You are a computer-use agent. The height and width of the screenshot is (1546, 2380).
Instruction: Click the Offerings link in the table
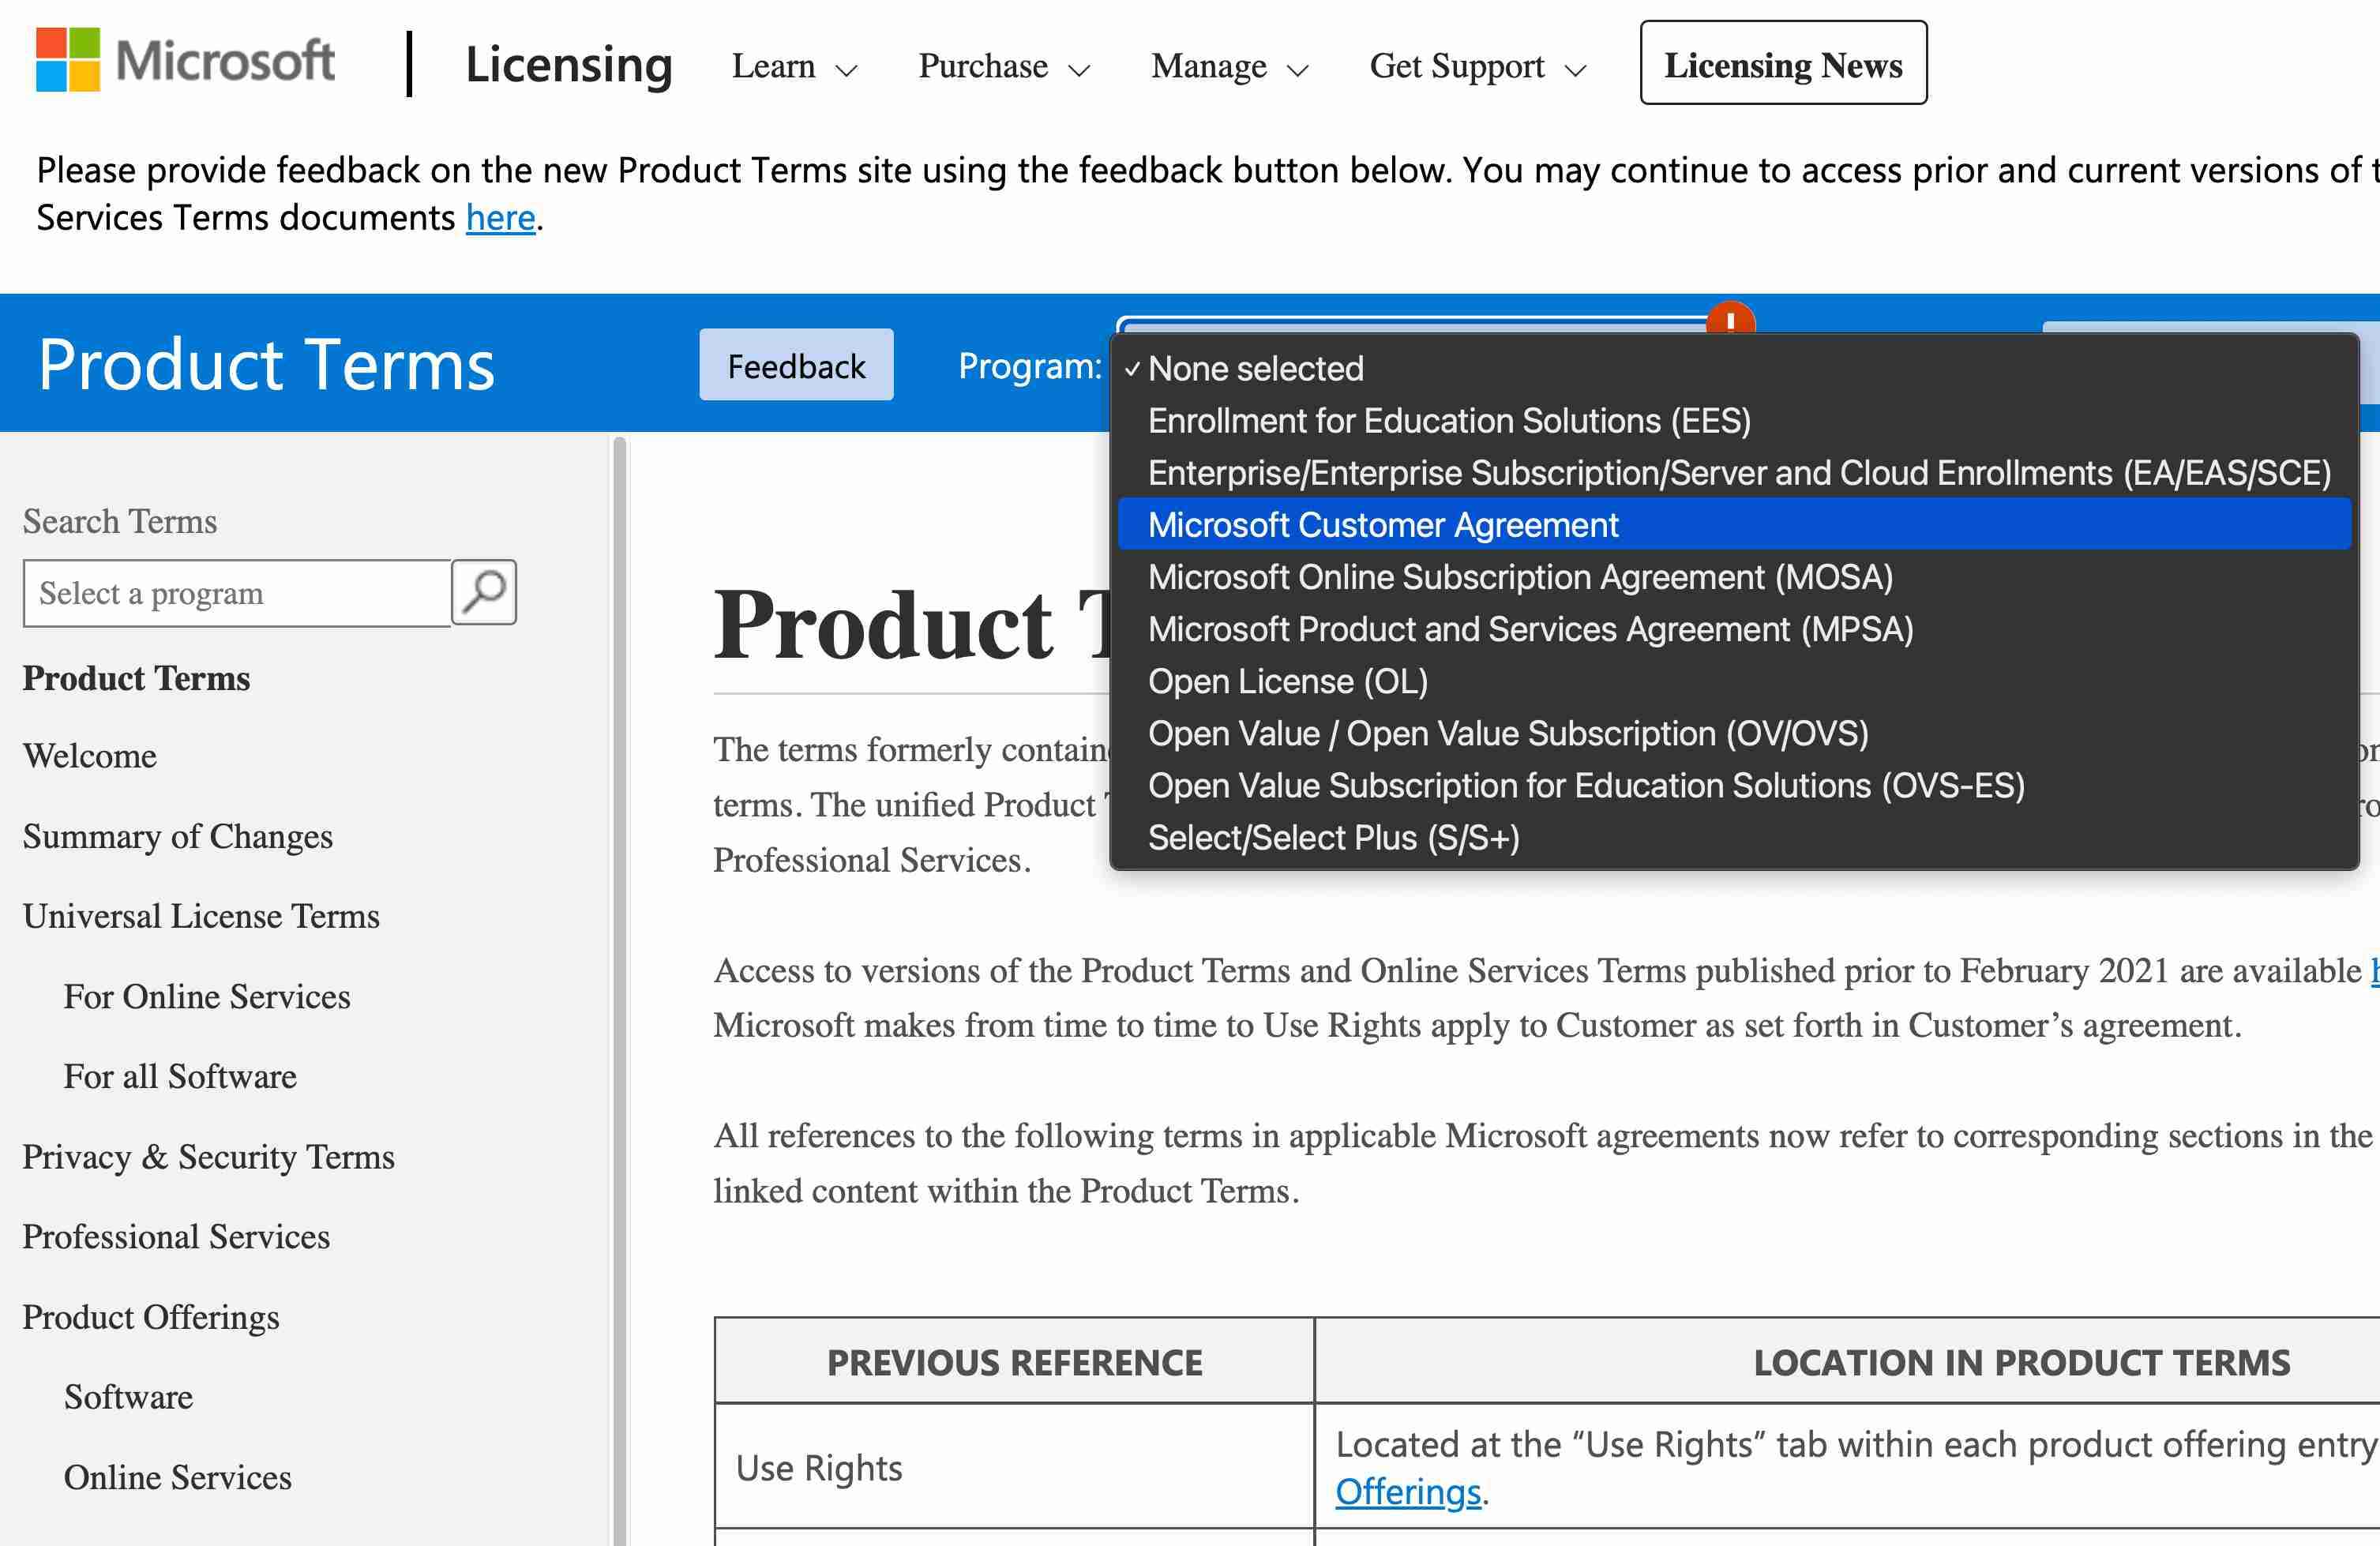(1407, 1491)
